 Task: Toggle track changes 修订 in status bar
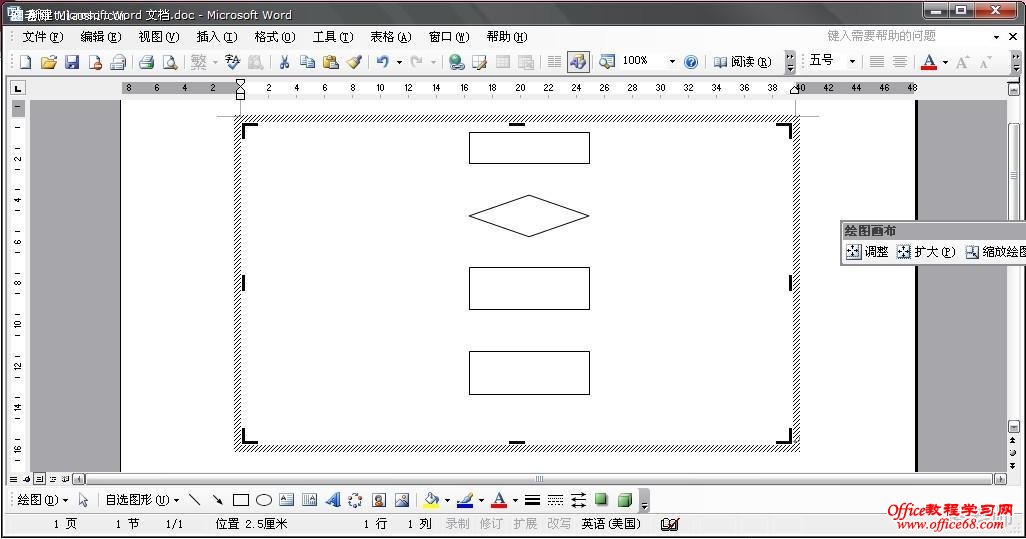(491, 524)
